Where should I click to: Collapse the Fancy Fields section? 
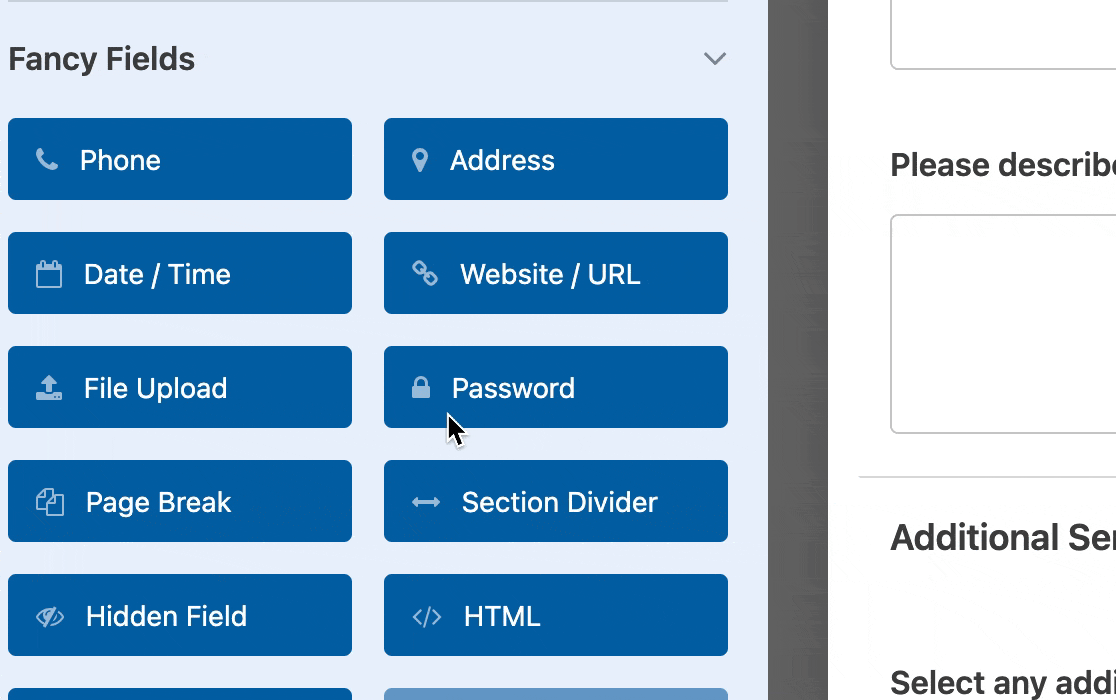click(714, 59)
